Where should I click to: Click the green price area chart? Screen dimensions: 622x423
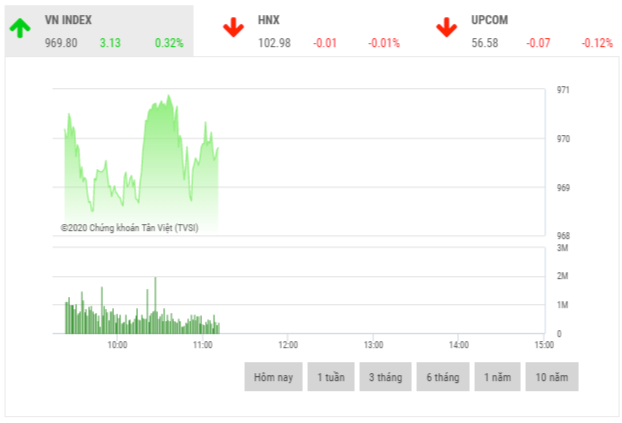(150, 170)
